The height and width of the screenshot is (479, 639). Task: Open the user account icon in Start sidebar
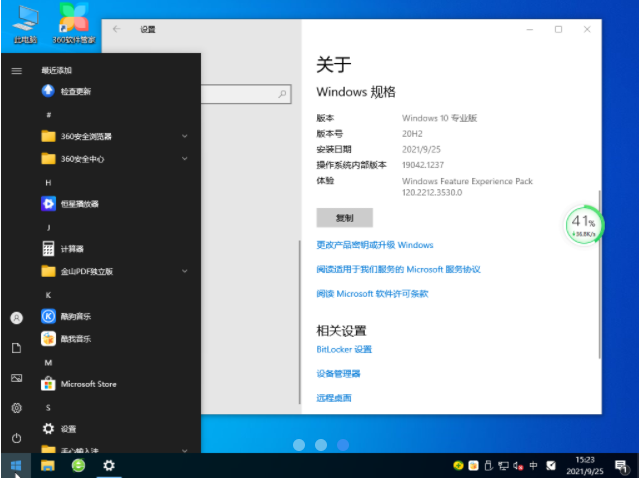point(16,317)
